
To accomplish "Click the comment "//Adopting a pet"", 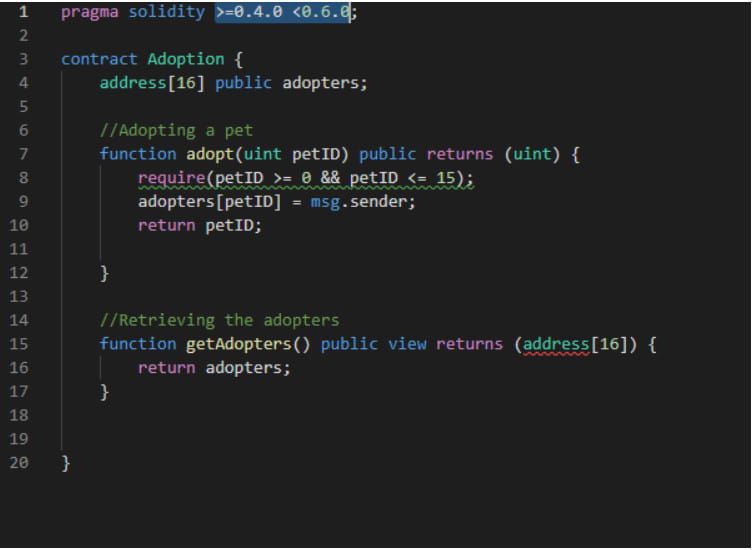I will tap(176, 130).
